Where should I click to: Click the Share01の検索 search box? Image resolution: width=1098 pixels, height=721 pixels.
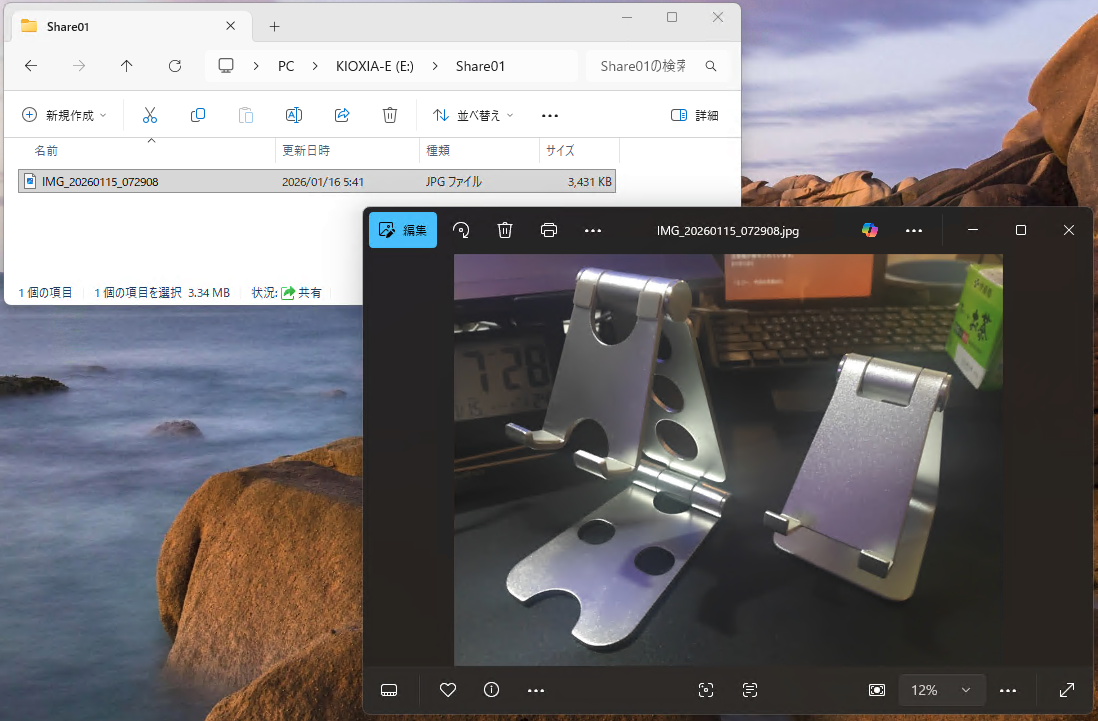tap(645, 66)
